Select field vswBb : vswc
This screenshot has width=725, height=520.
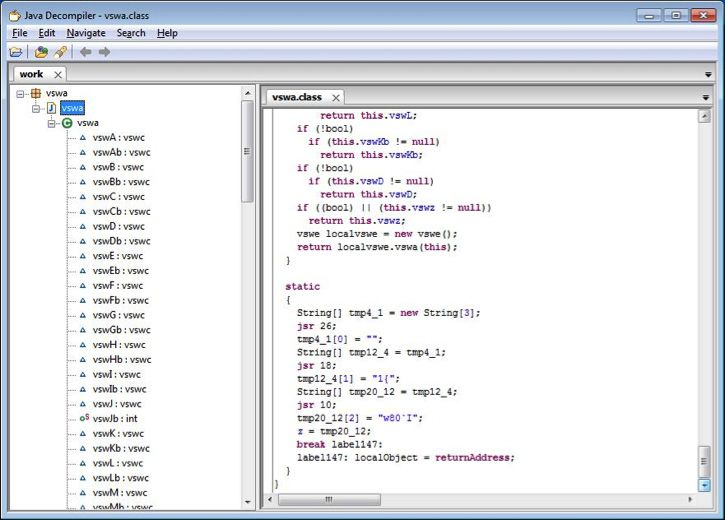pyautogui.click(x=121, y=182)
